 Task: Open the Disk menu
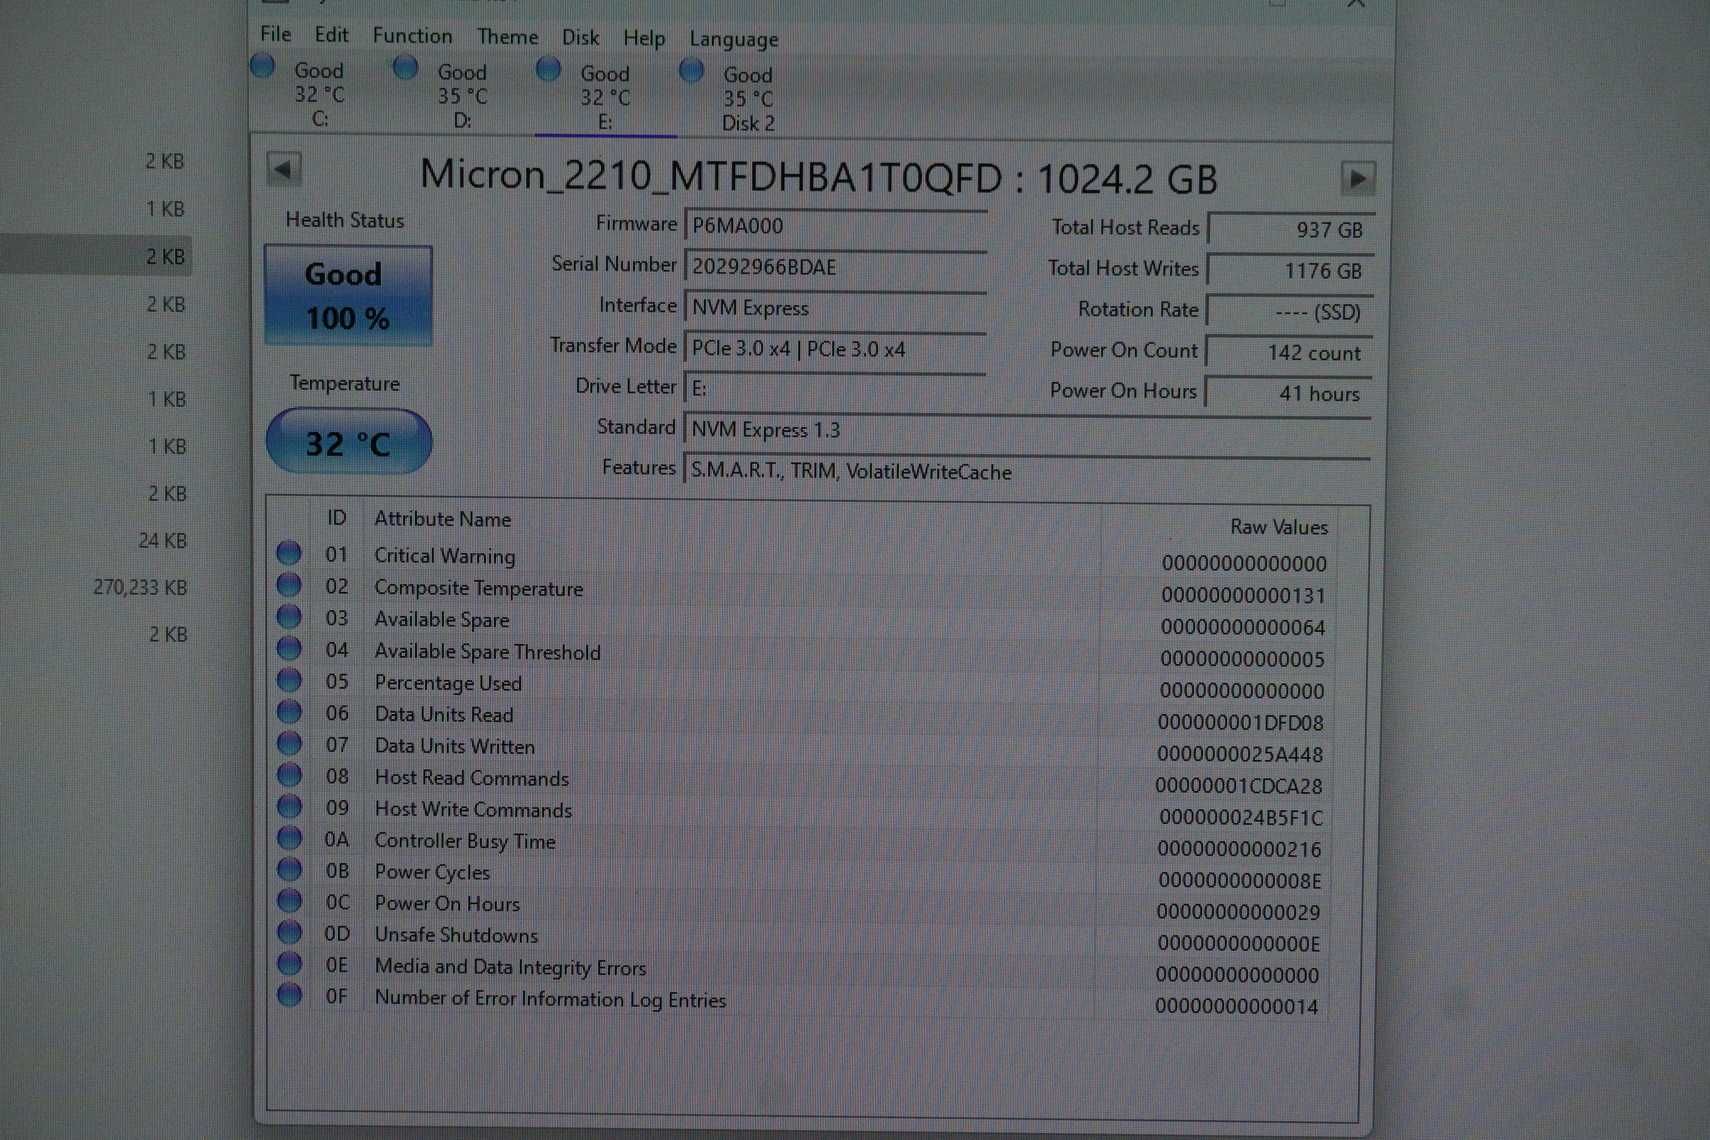580,38
